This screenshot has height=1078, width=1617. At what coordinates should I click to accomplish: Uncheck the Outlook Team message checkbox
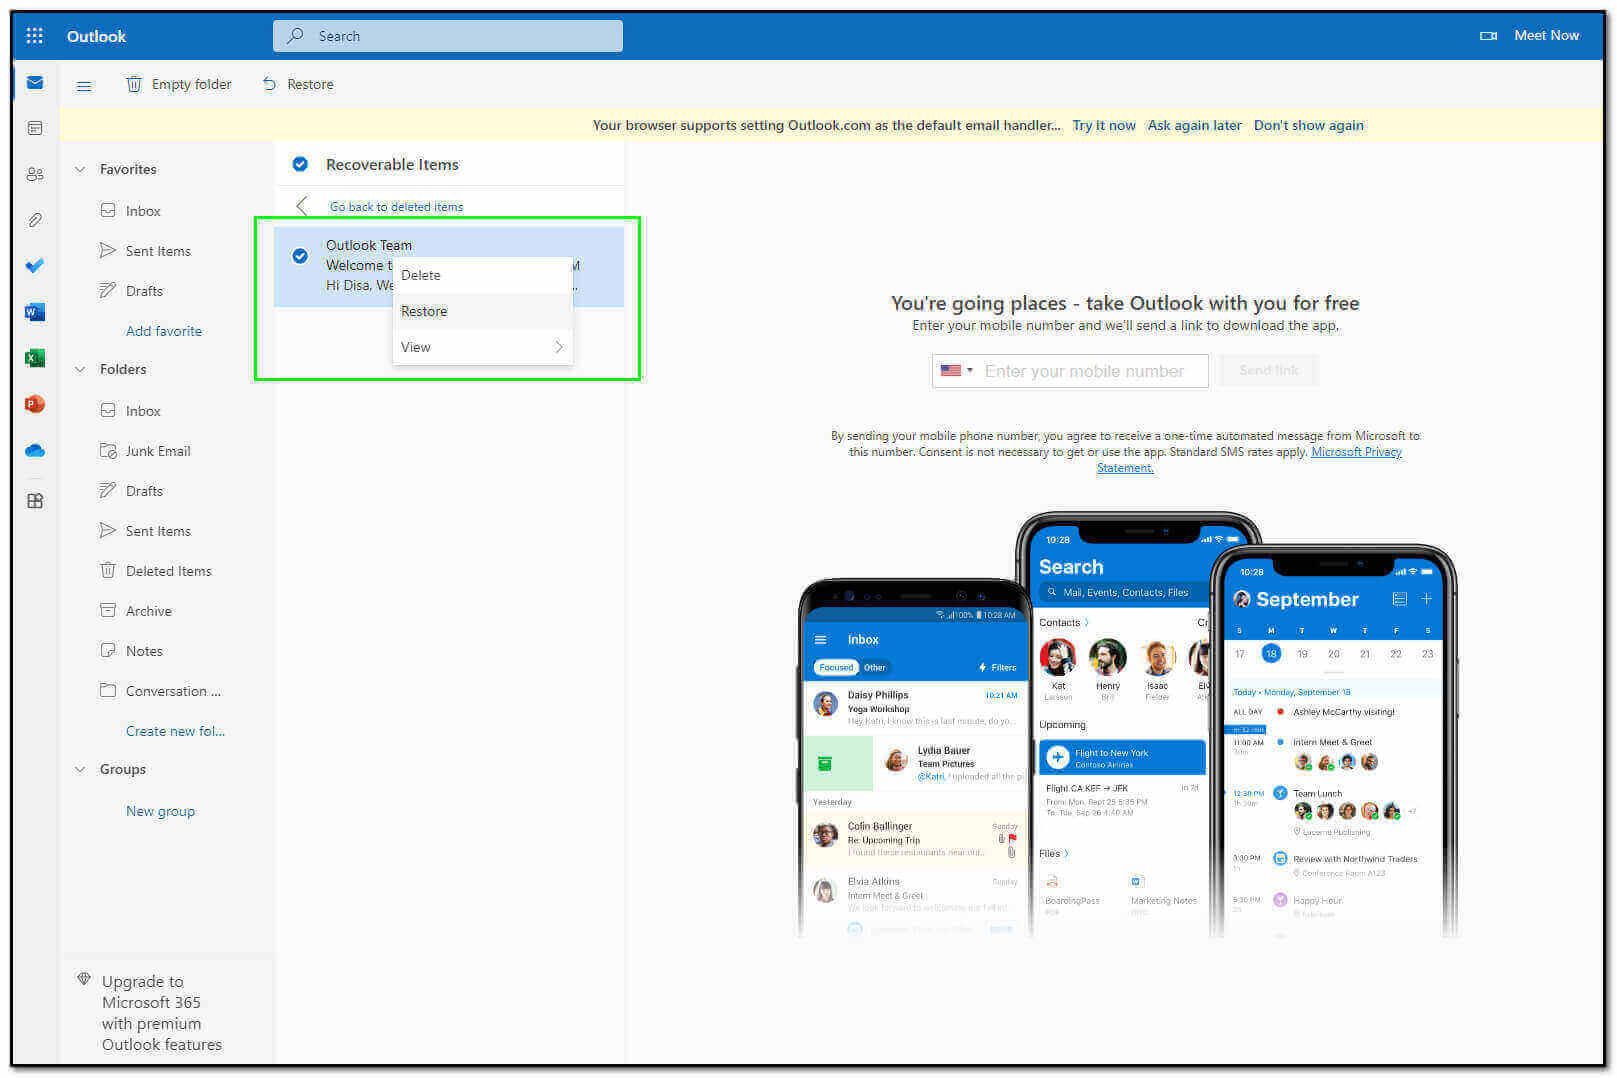click(x=300, y=256)
